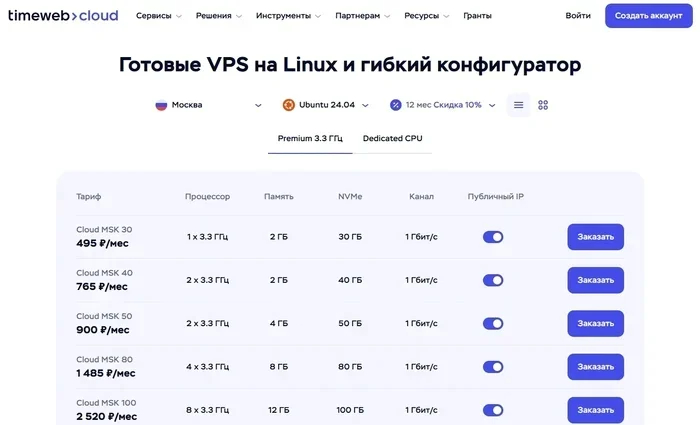Open the 12 мес billing period dropdown
Viewport: 700px width, 425px height.
click(443, 105)
